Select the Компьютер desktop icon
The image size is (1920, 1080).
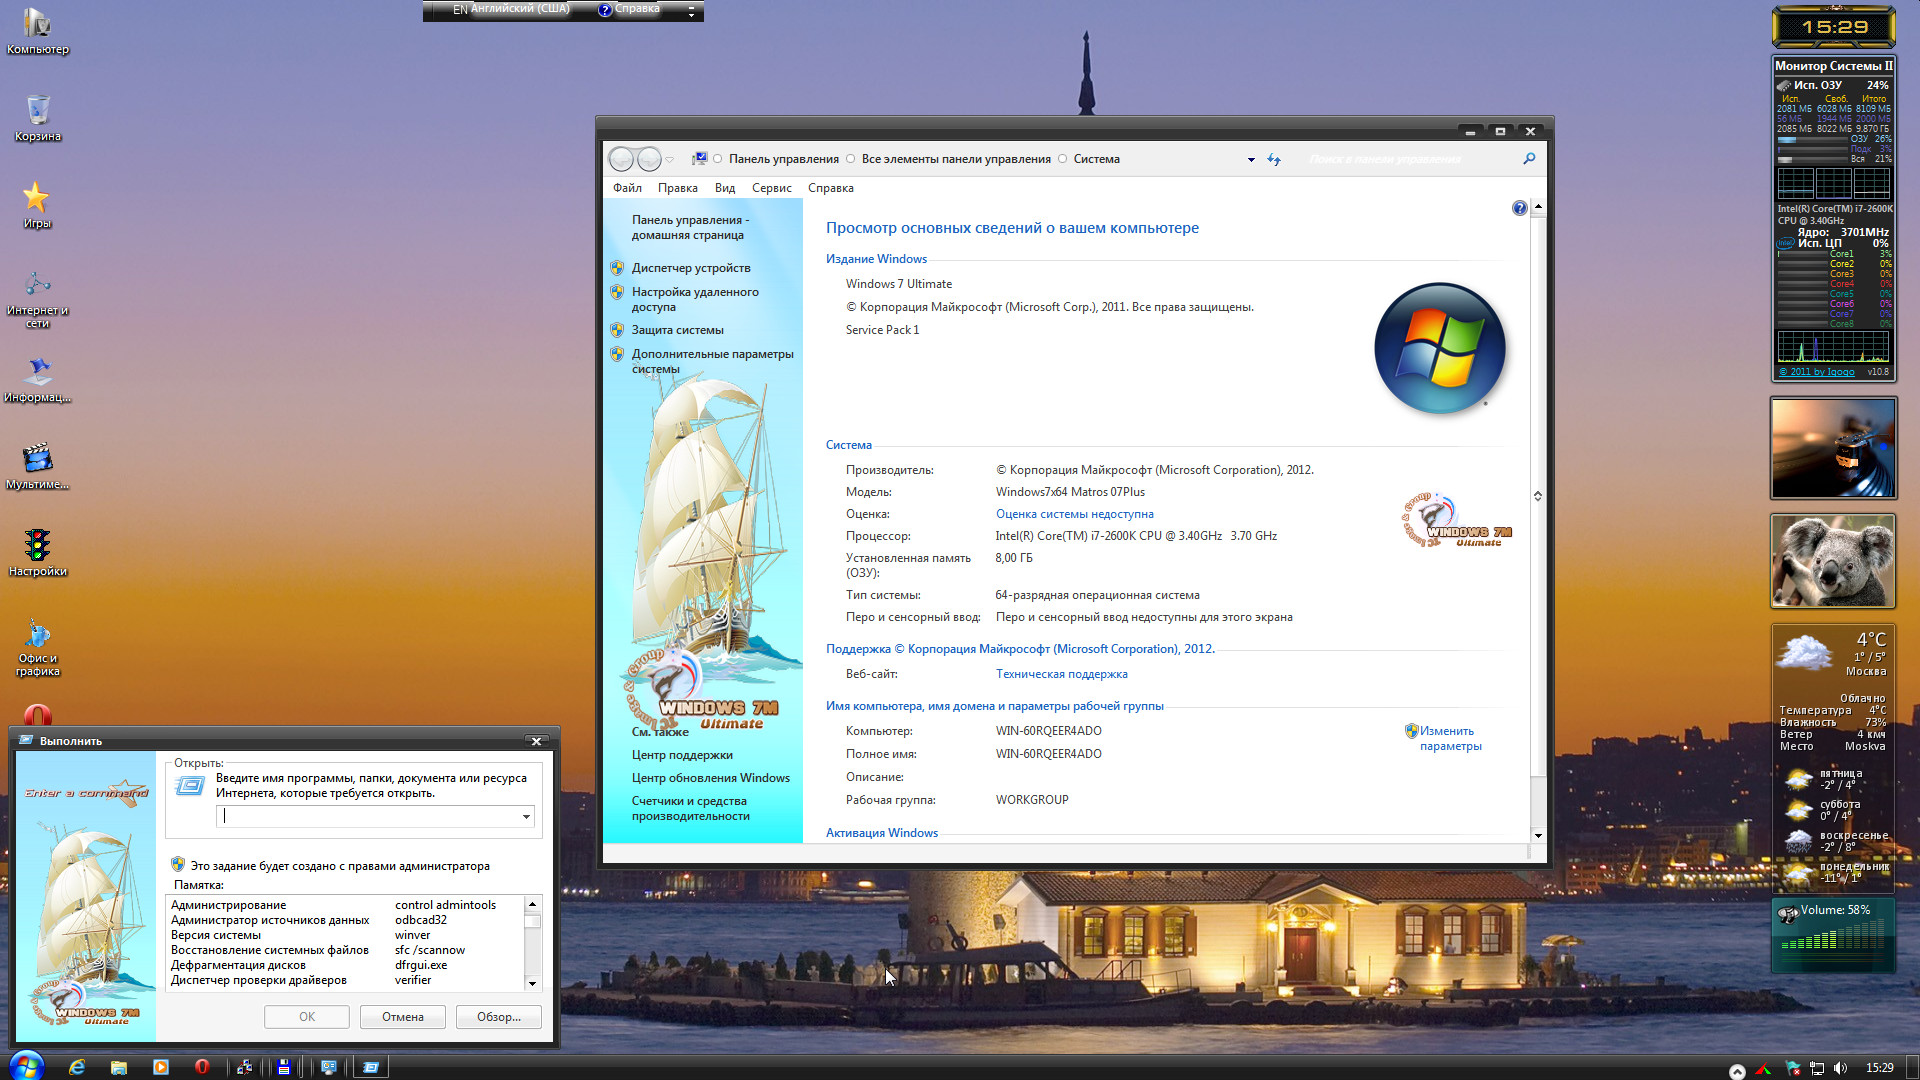[x=38, y=30]
